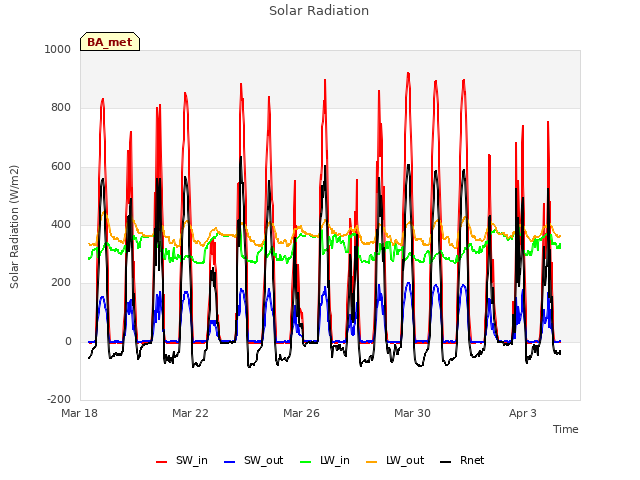Click the Solar Radiation (W/m2) y-axis label
Viewport: 640px width, 480px height.
pos(14,227)
